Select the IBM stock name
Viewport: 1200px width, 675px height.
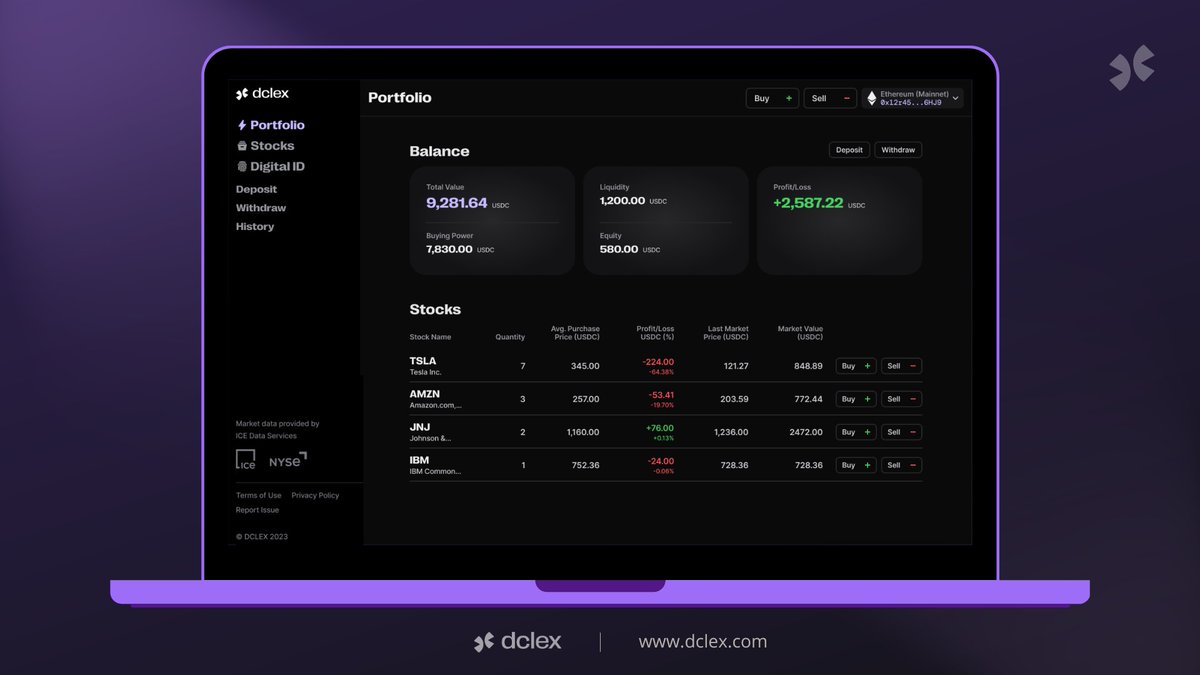(419, 460)
